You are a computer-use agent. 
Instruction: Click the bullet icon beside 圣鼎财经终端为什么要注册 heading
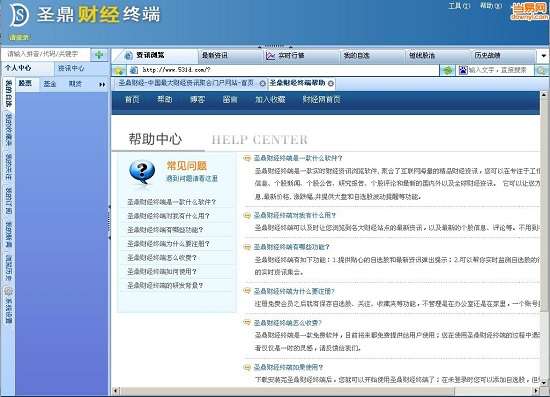tap(247, 291)
